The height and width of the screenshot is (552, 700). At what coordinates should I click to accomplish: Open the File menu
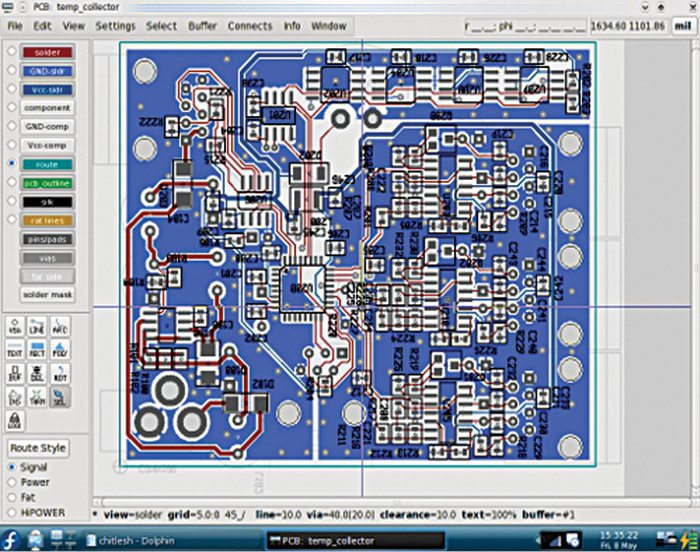click(15, 26)
